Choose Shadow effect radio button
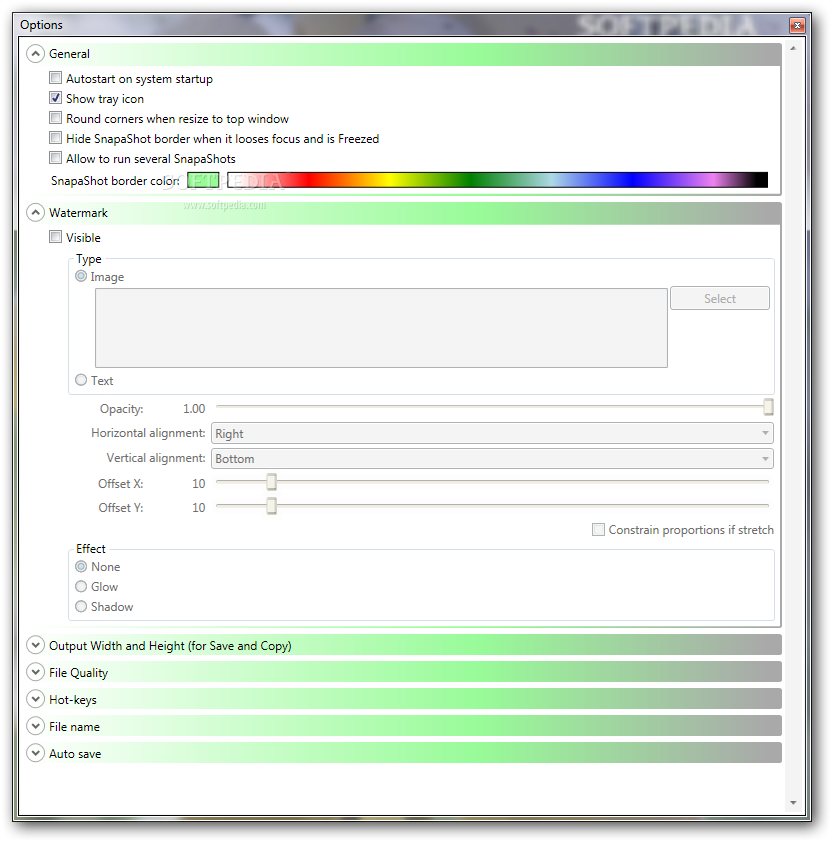The image size is (832, 842). [81, 606]
